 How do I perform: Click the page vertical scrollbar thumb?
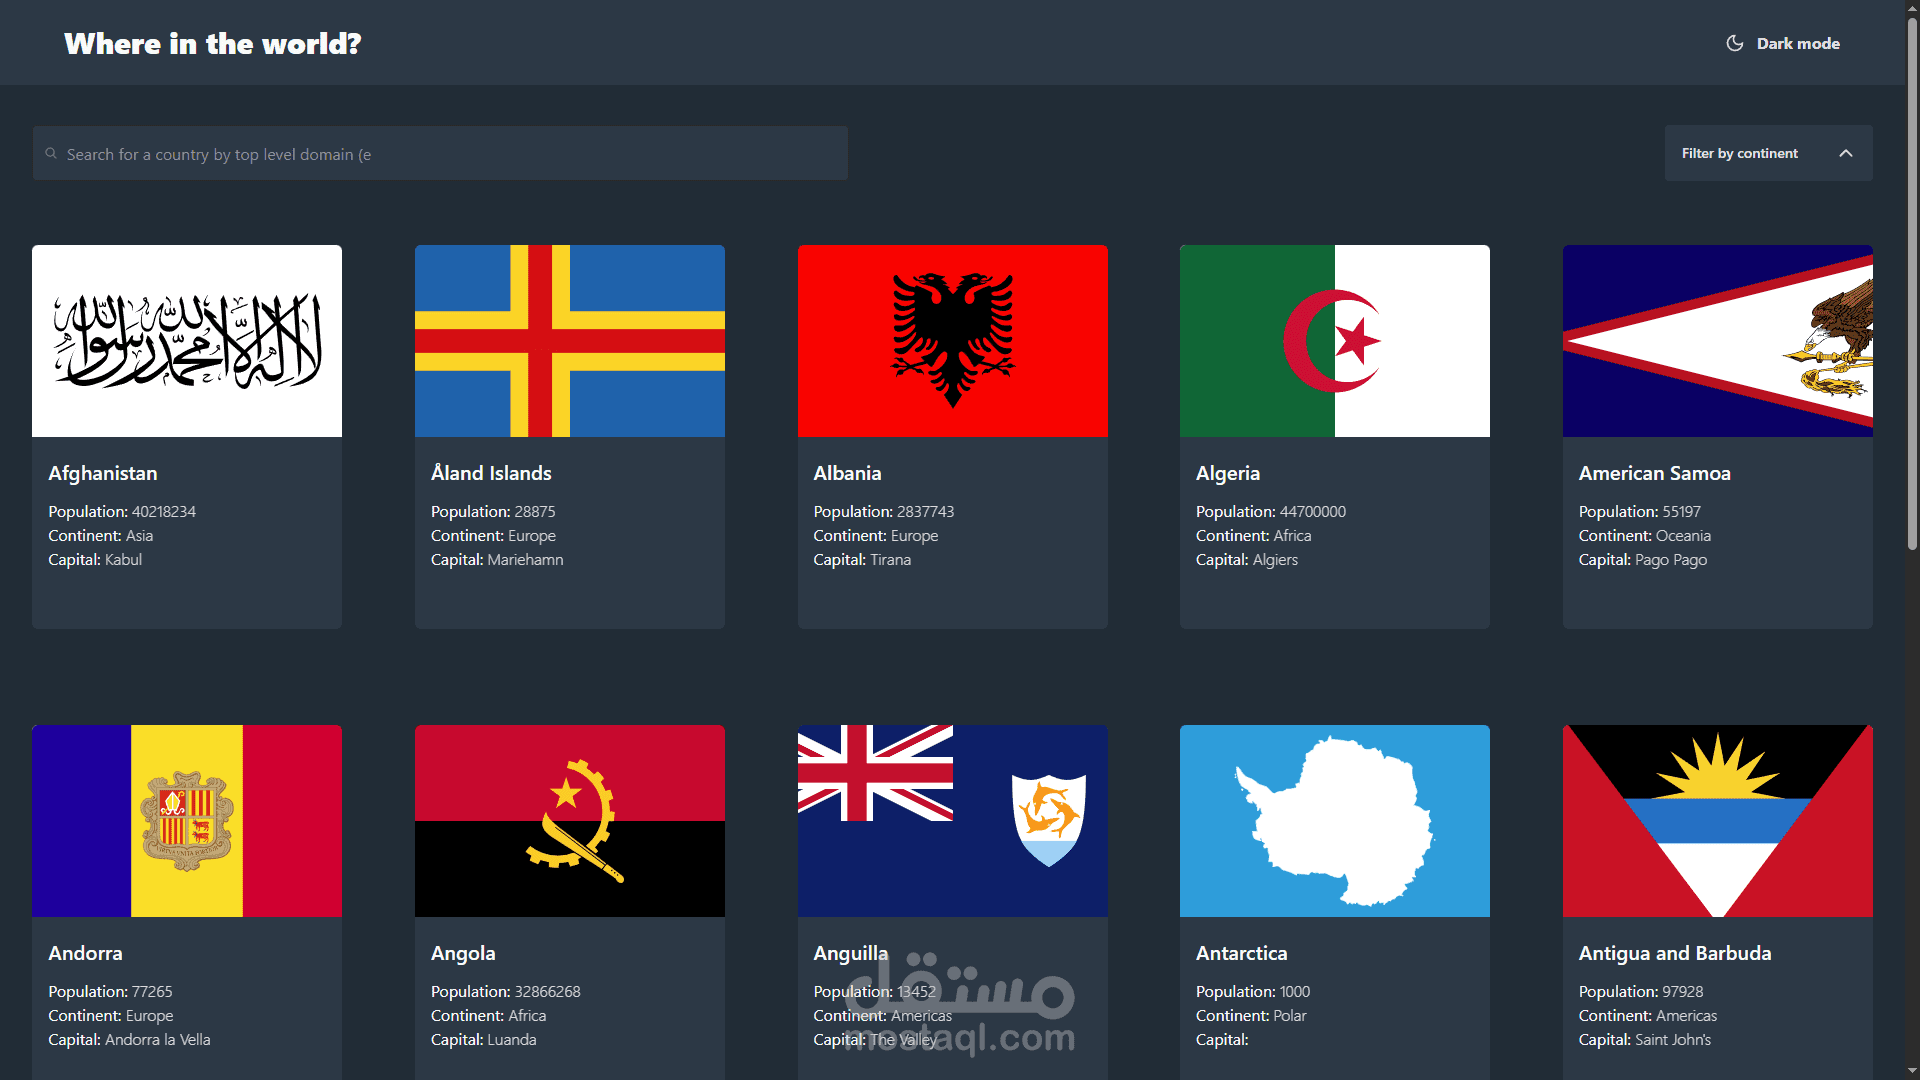pyautogui.click(x=1912, y=283)
